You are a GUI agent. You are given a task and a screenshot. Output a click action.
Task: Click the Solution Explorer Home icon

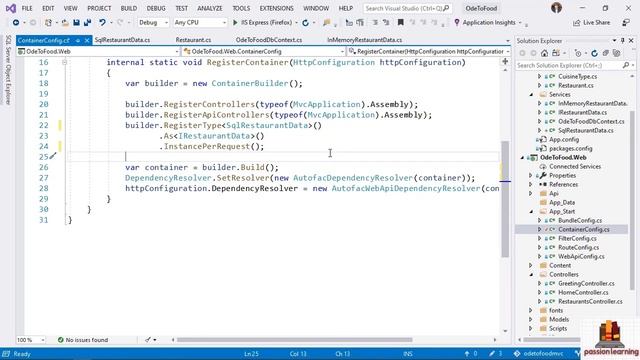tap(544, 53)
